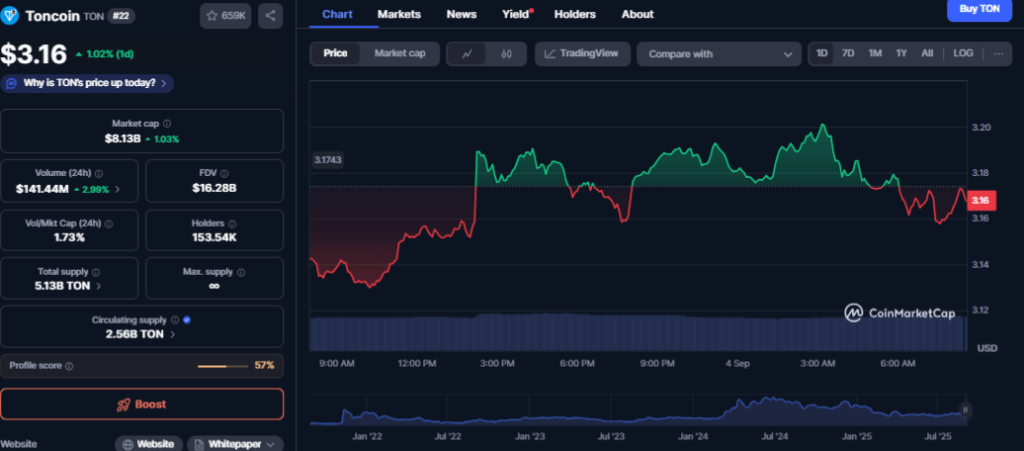Click the Profile score progress bar

point(222,366)
